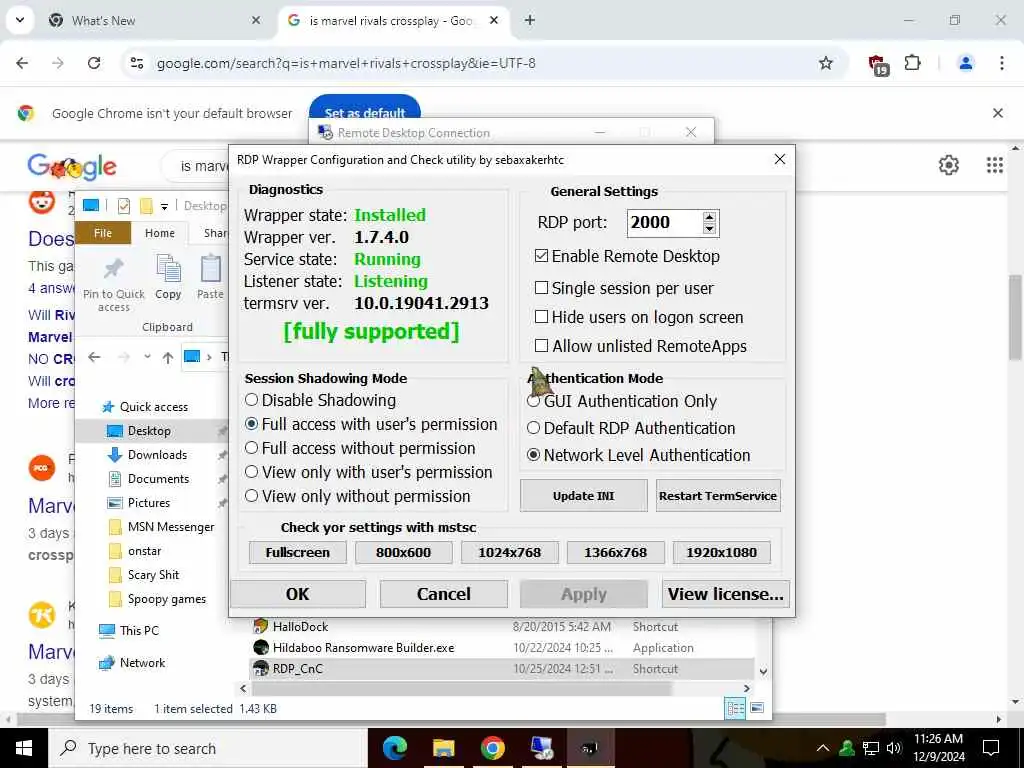
Task: Click Pin to Quick access icon
Action: pyautogui.click(x=114, y=268)
